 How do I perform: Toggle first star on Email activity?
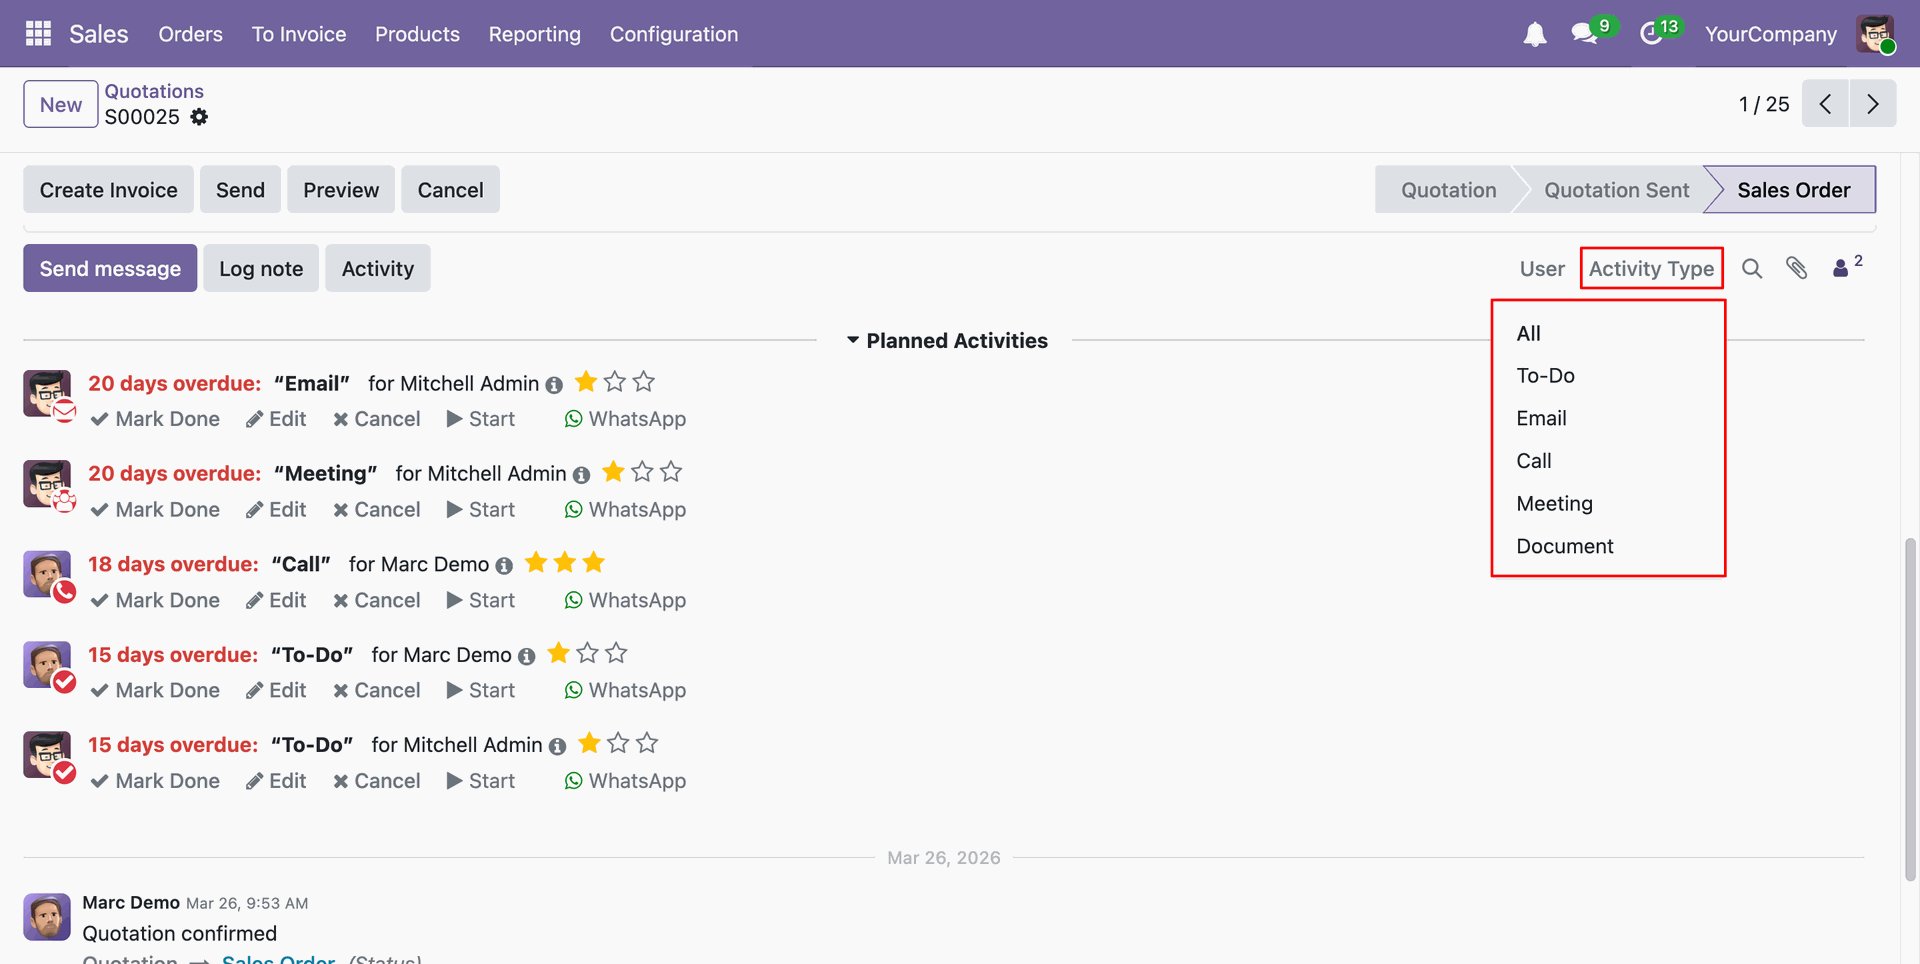click(586, 382)
